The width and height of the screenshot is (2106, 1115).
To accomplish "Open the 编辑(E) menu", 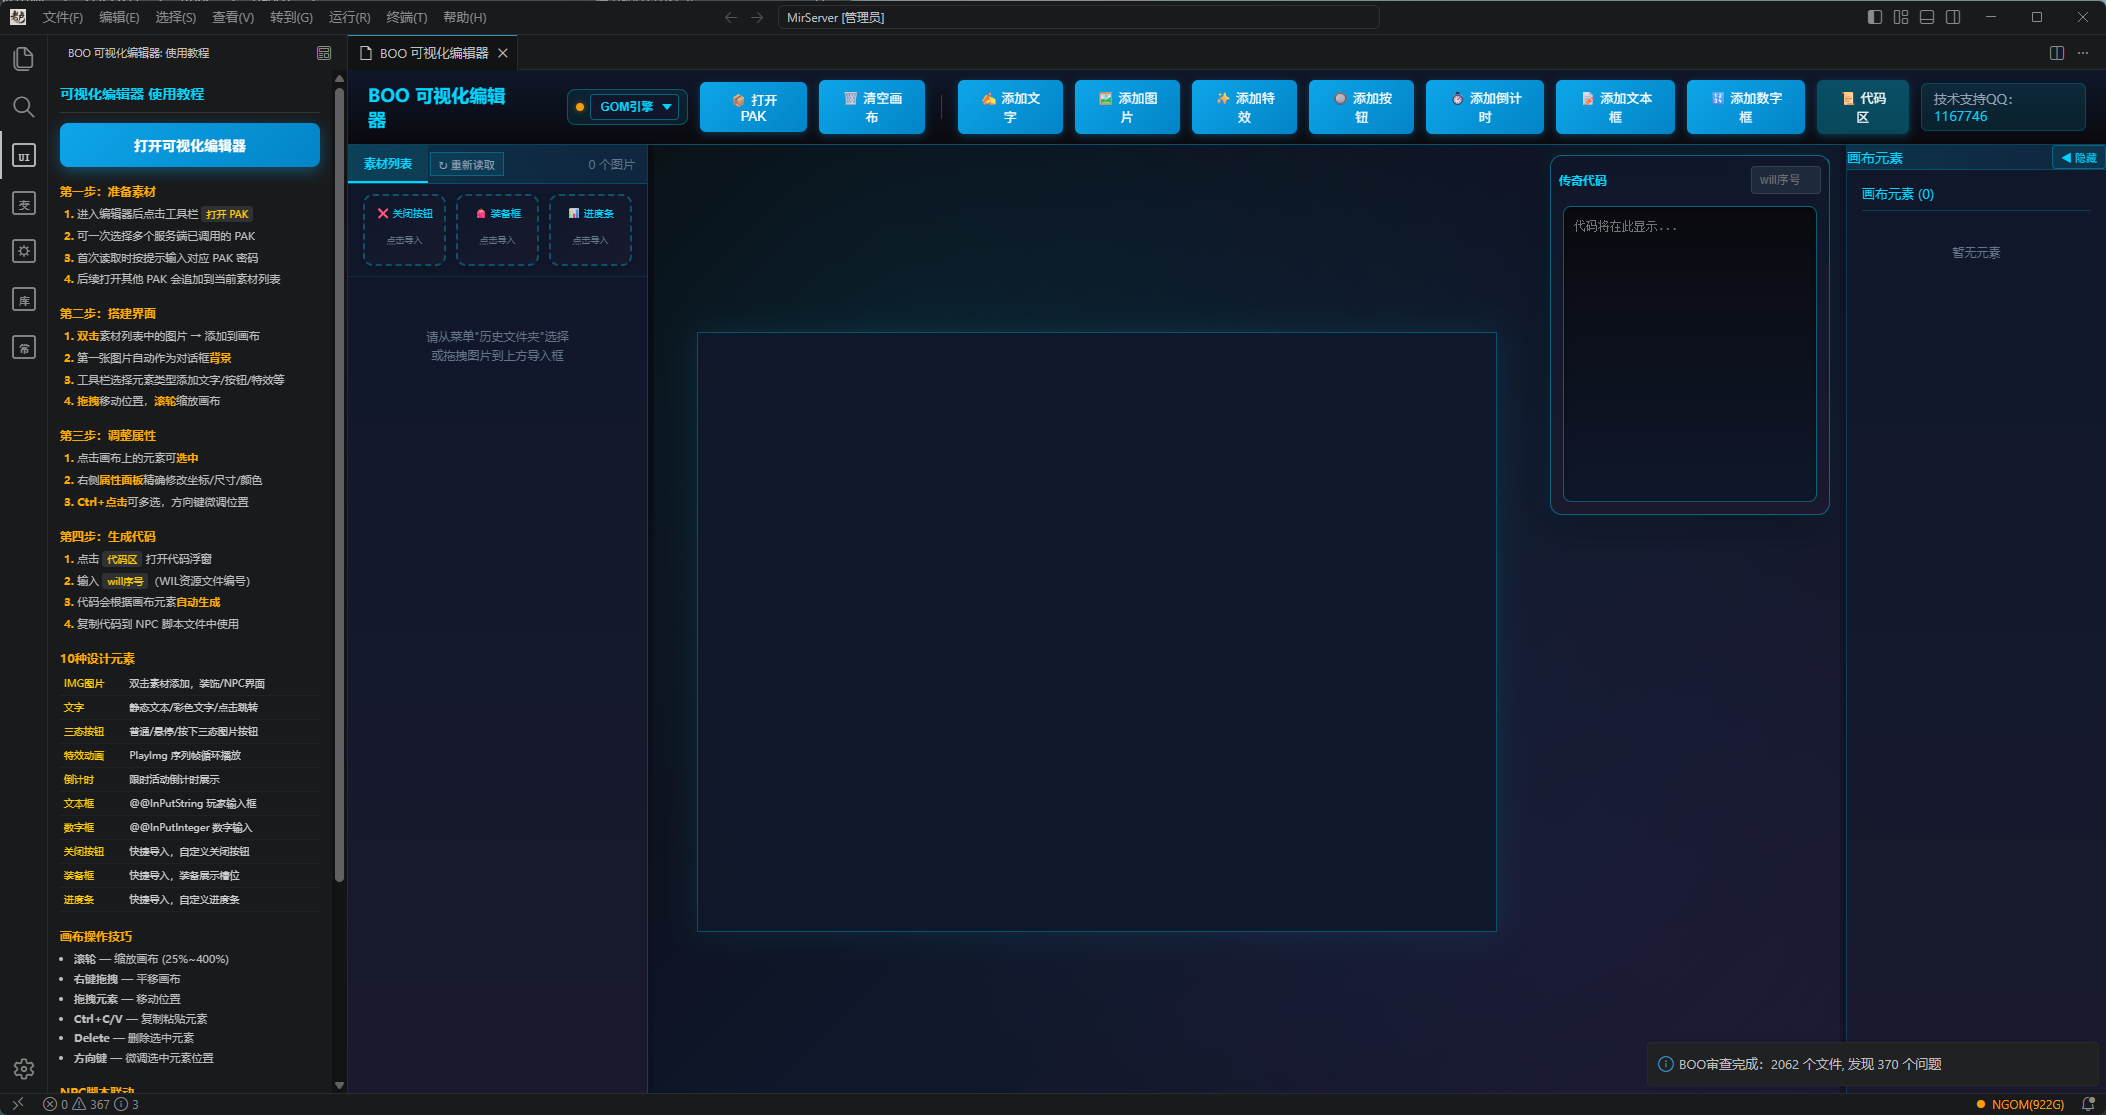I will pyautogui.click(x=119, y=17).
